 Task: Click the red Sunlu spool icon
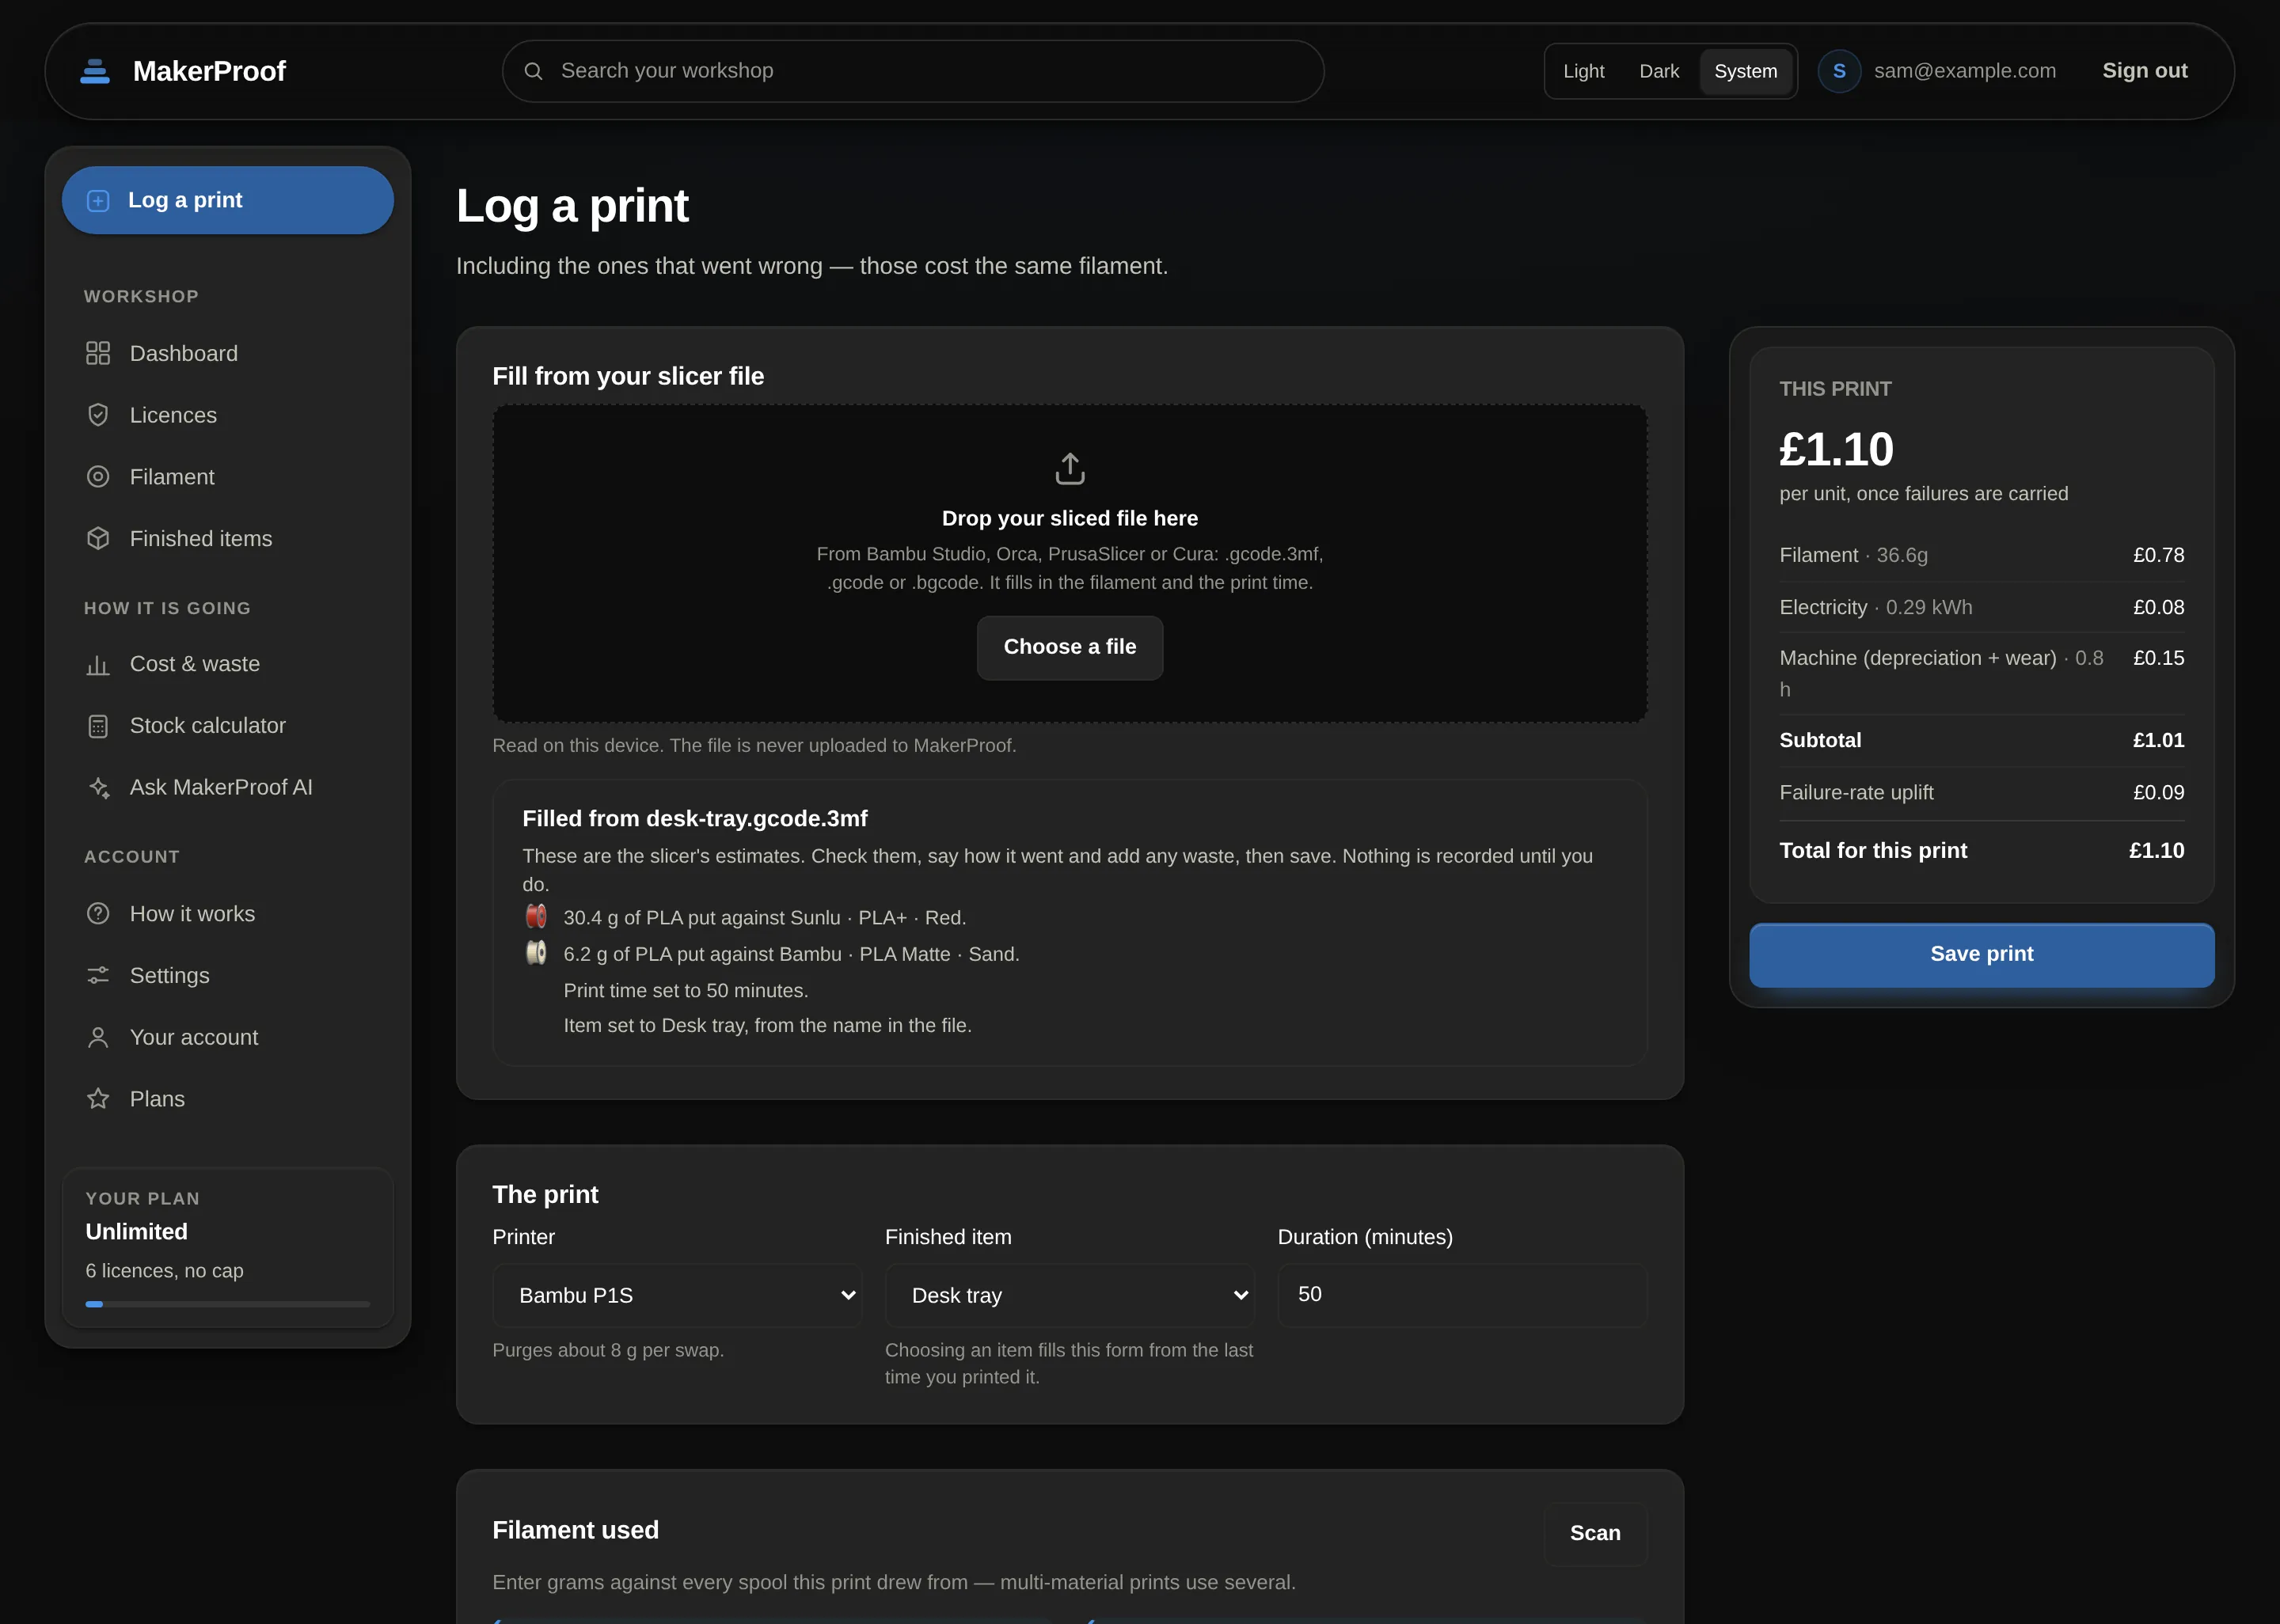click(536, 916)
